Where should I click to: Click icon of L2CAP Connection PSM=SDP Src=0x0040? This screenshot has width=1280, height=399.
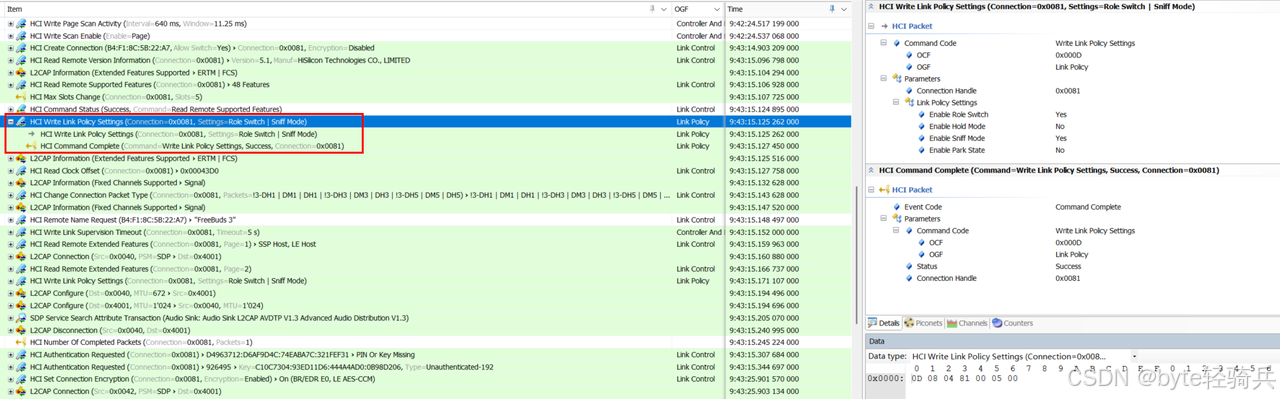[21, 256]
